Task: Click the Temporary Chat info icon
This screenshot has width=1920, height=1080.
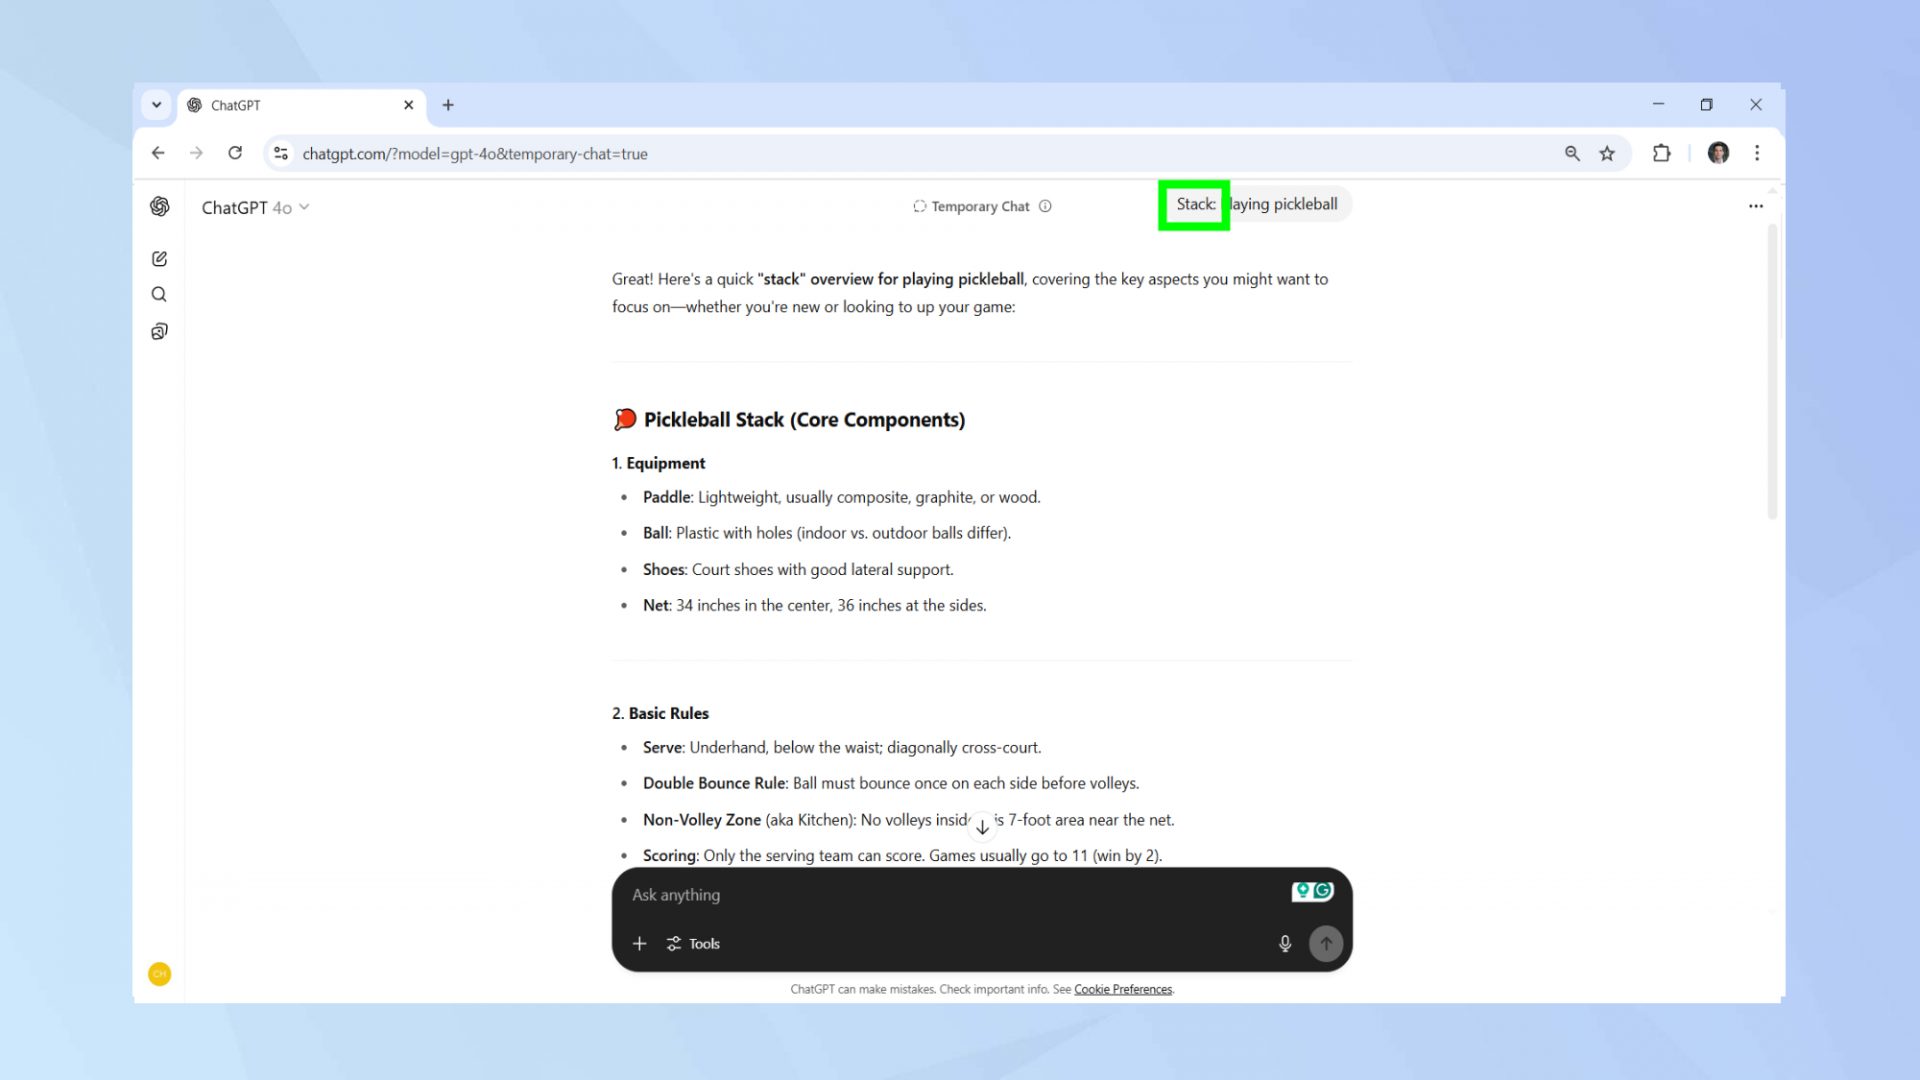Action: click(x=1045, y=206)
